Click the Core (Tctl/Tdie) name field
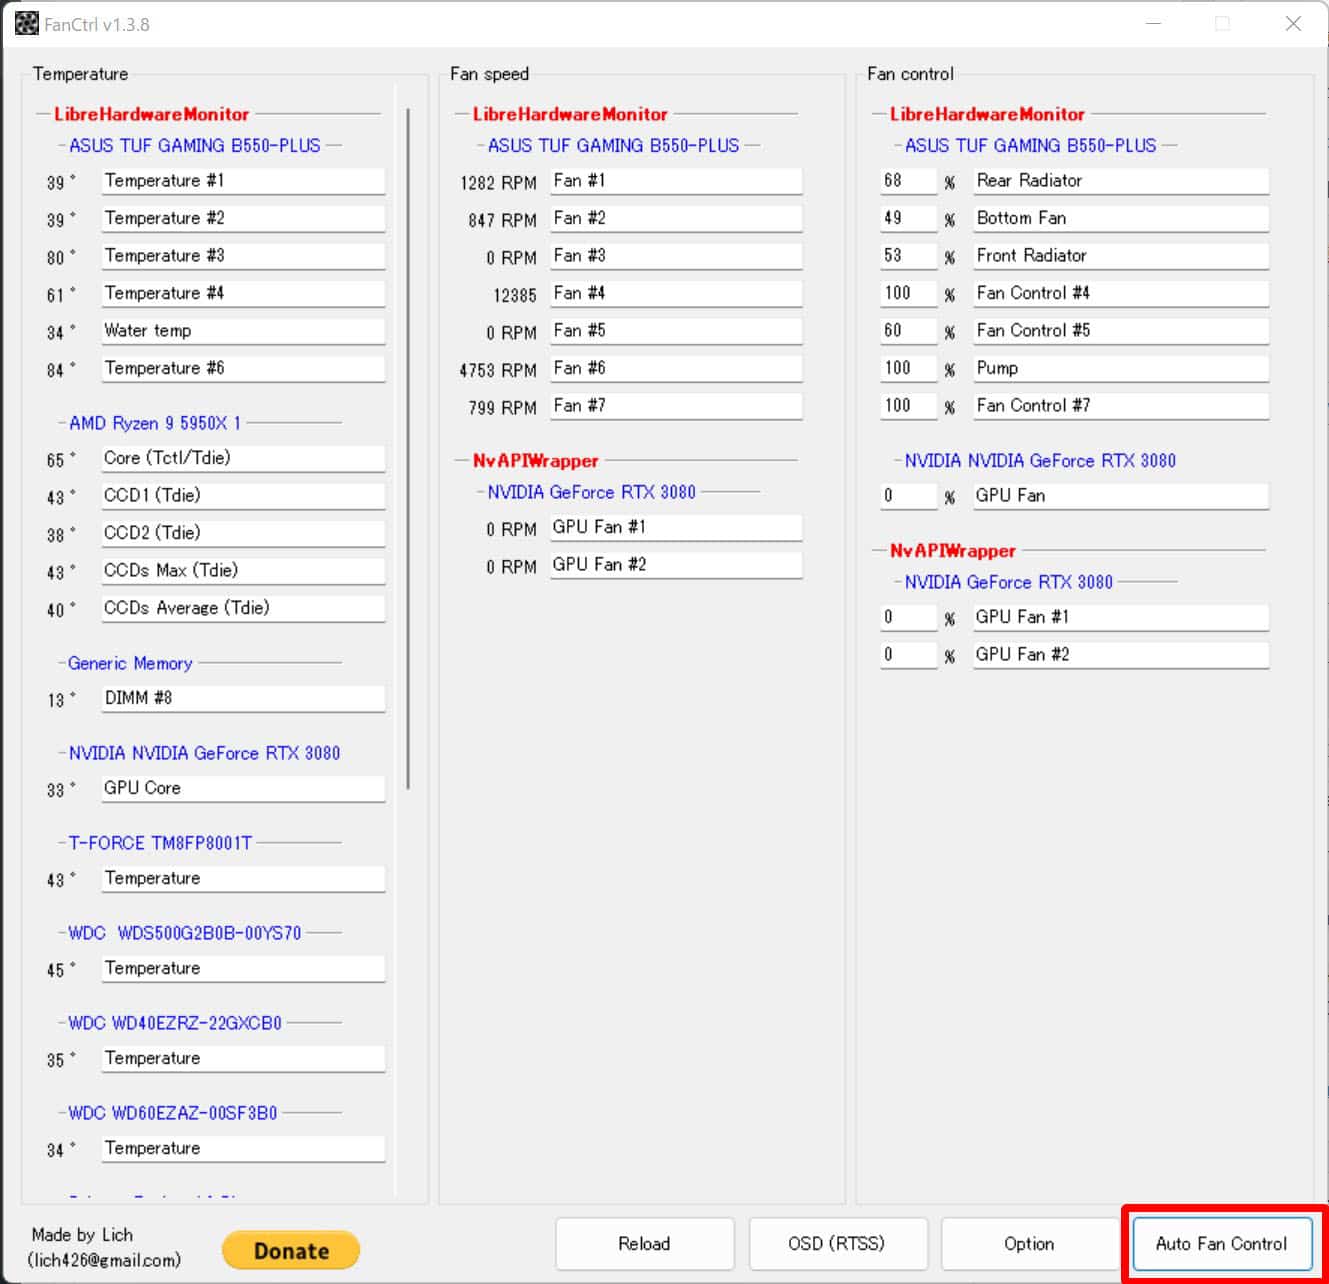The height and width of the screenshot is (1284, 1329). 243,459
